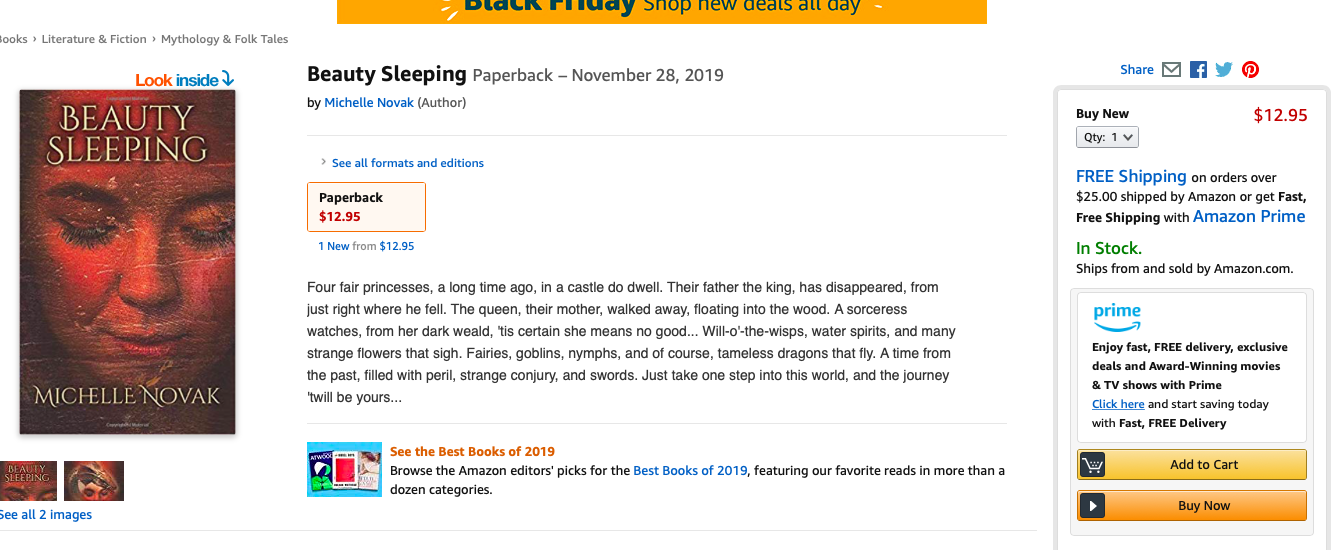1340x550 pixels.
Task: Open Mythology & Folk Tales breadcrumb
Action: 224,39
